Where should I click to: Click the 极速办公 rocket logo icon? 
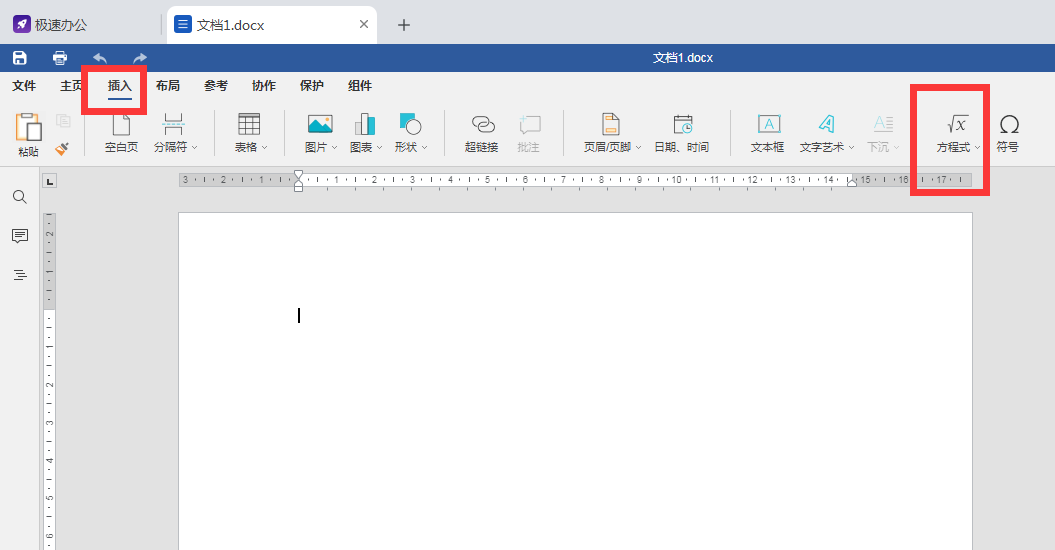22,25
